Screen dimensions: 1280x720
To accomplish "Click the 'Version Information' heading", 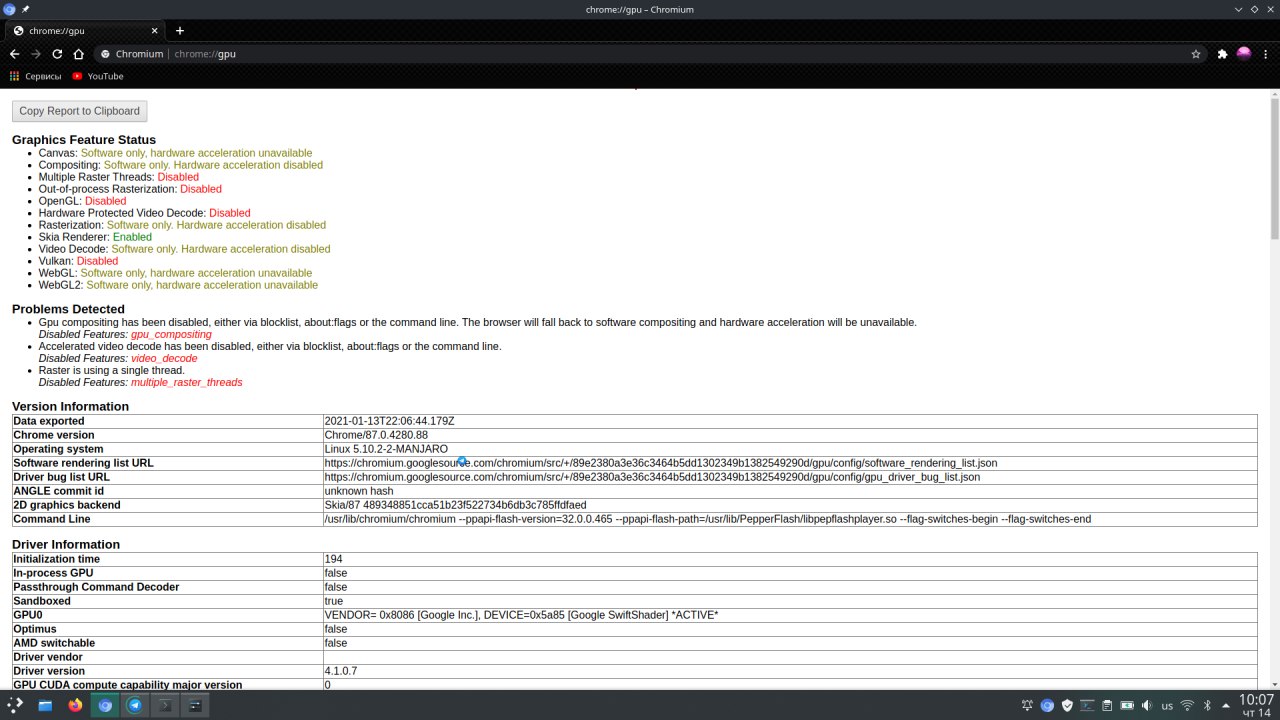I will coord(70,406).
